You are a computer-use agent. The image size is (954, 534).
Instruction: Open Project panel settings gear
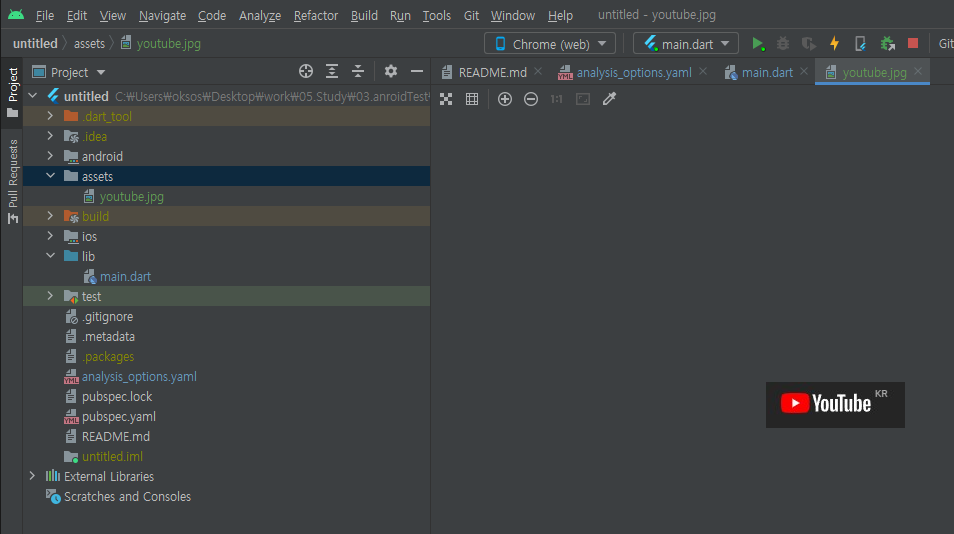(391, 72)
